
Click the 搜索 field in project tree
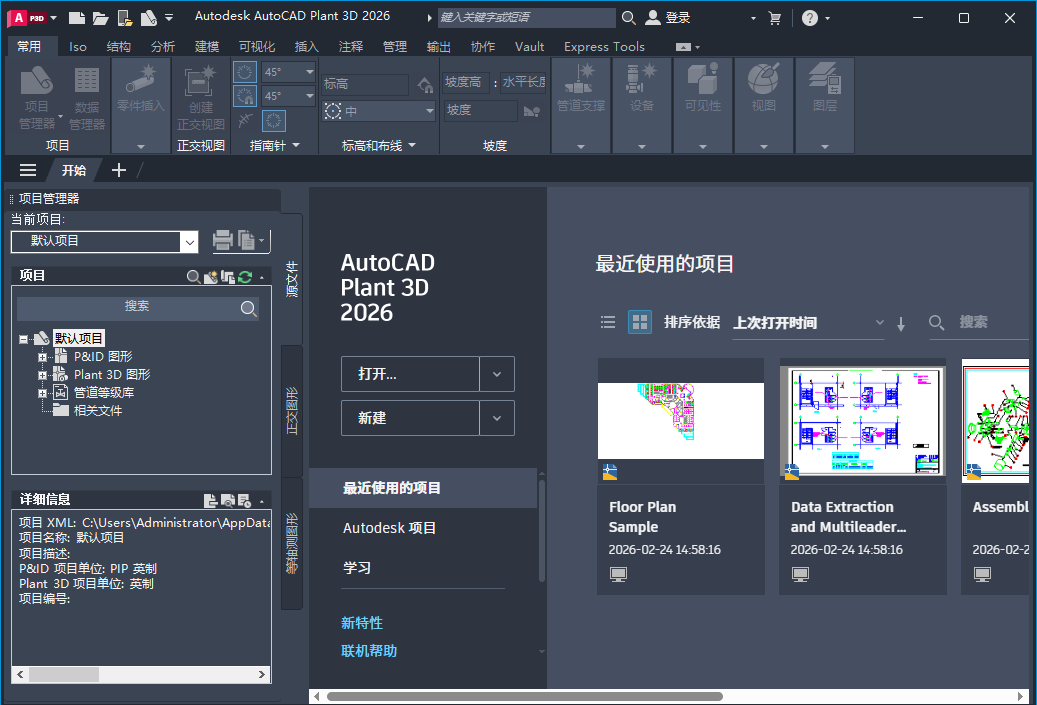pyautogui.click(x=137, y=308)
